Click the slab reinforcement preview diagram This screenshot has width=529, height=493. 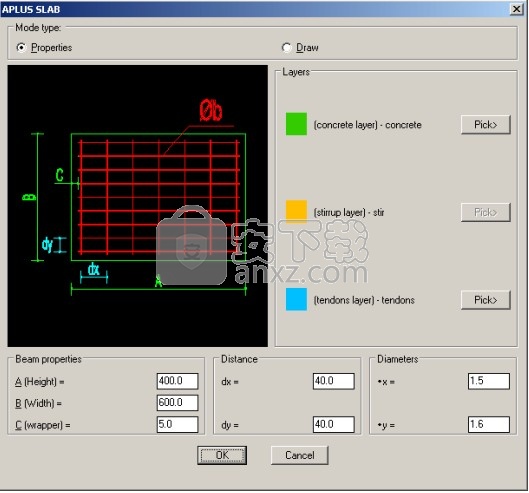click(x=138, y=206)
